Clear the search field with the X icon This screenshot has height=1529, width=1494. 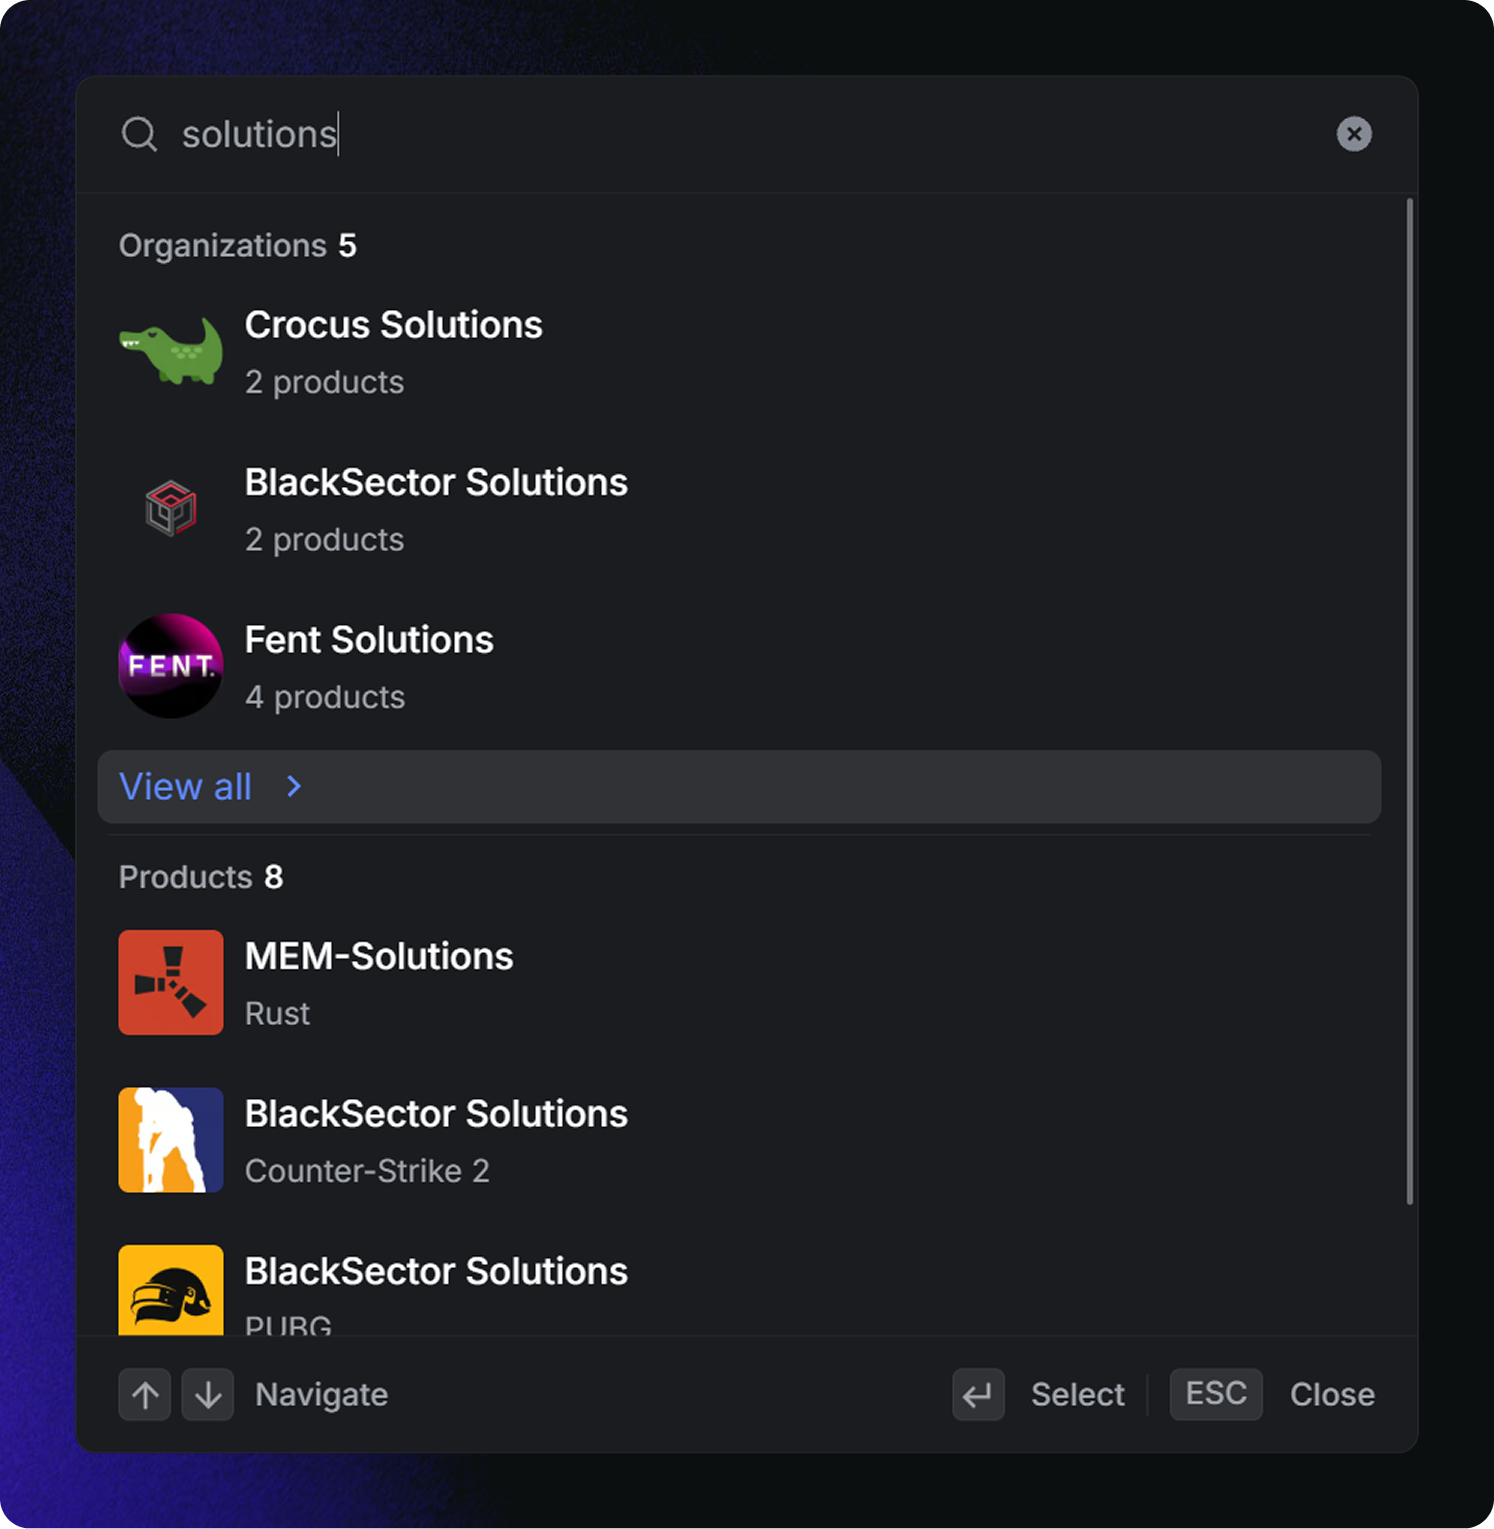pyautogui.click(x=1354, y=134)
